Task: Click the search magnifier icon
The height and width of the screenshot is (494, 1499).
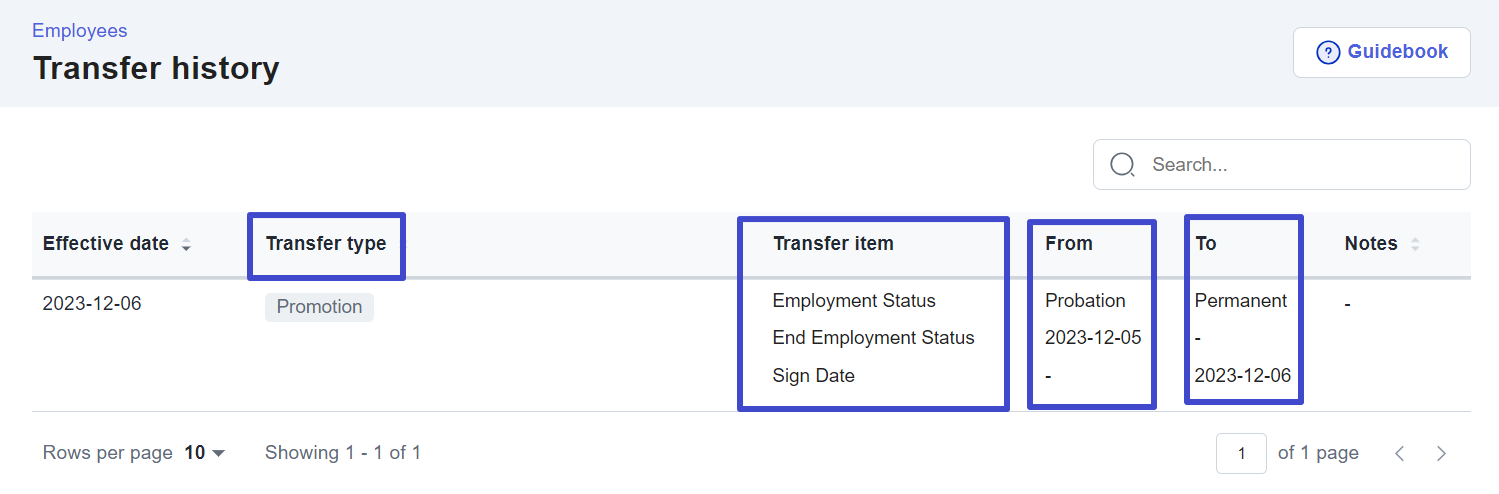Action: click(1123, 165)
